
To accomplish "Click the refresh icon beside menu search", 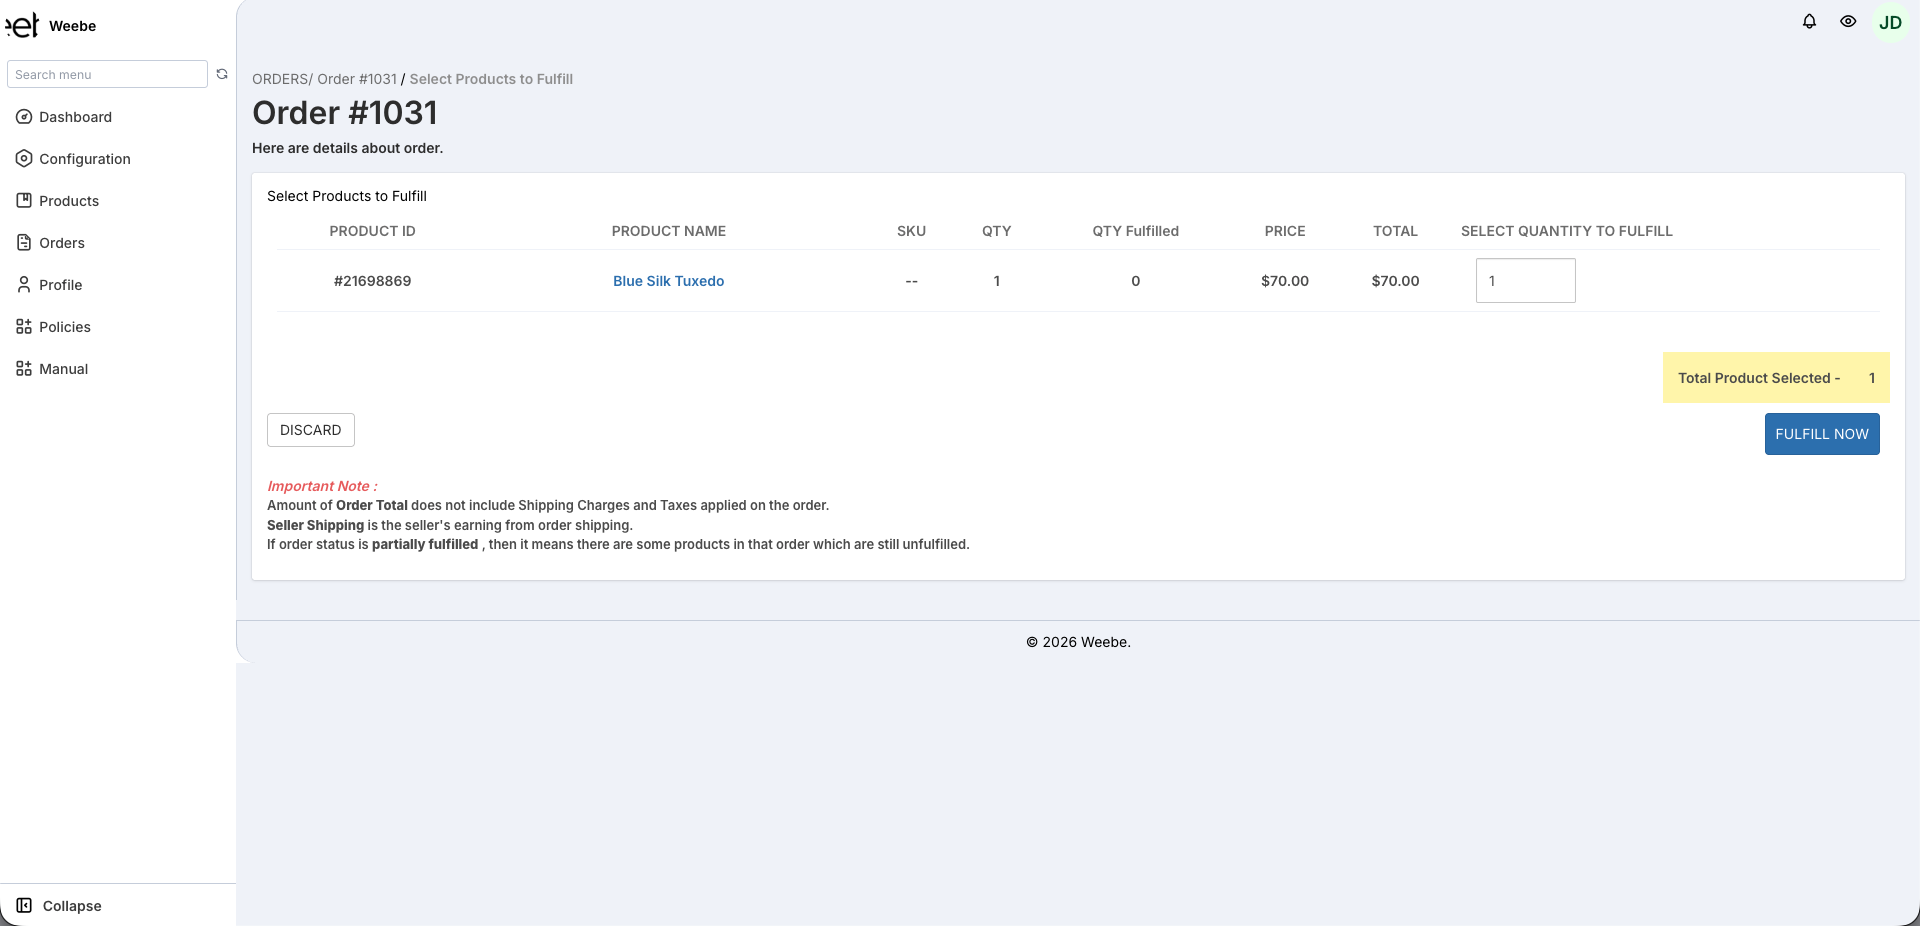I will (222, 74).
